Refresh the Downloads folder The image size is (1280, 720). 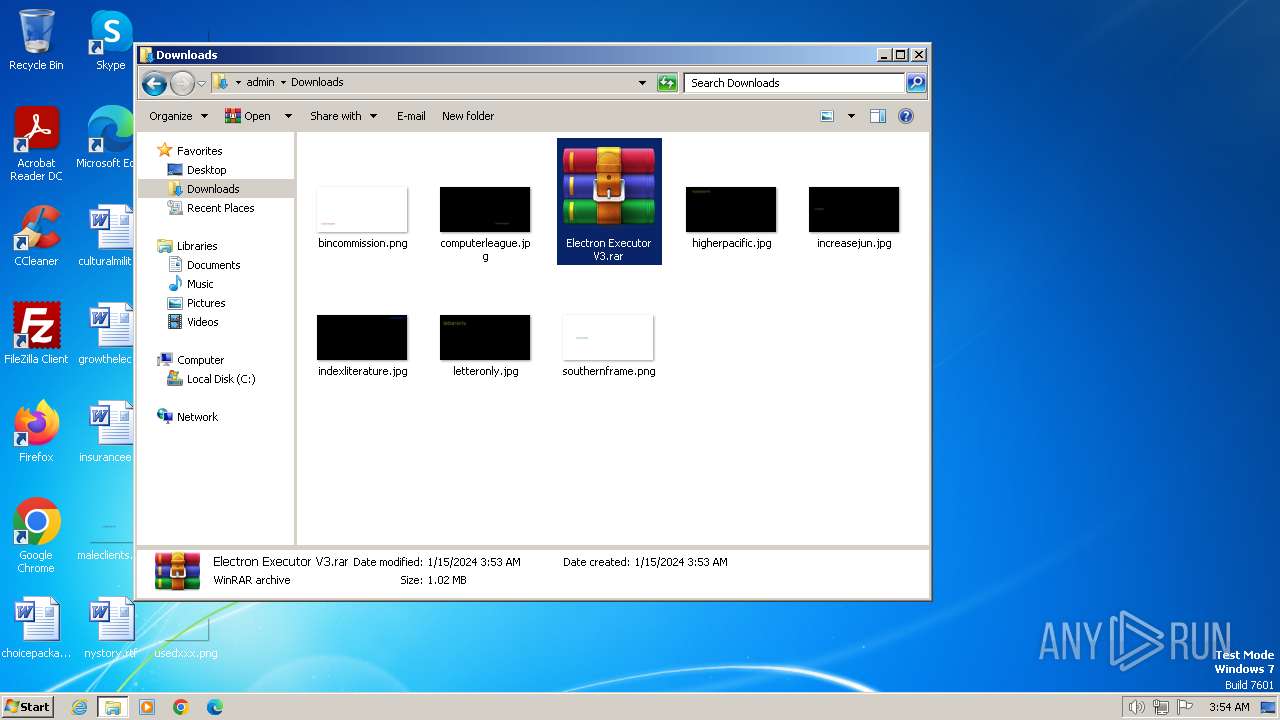pos(667,83)
